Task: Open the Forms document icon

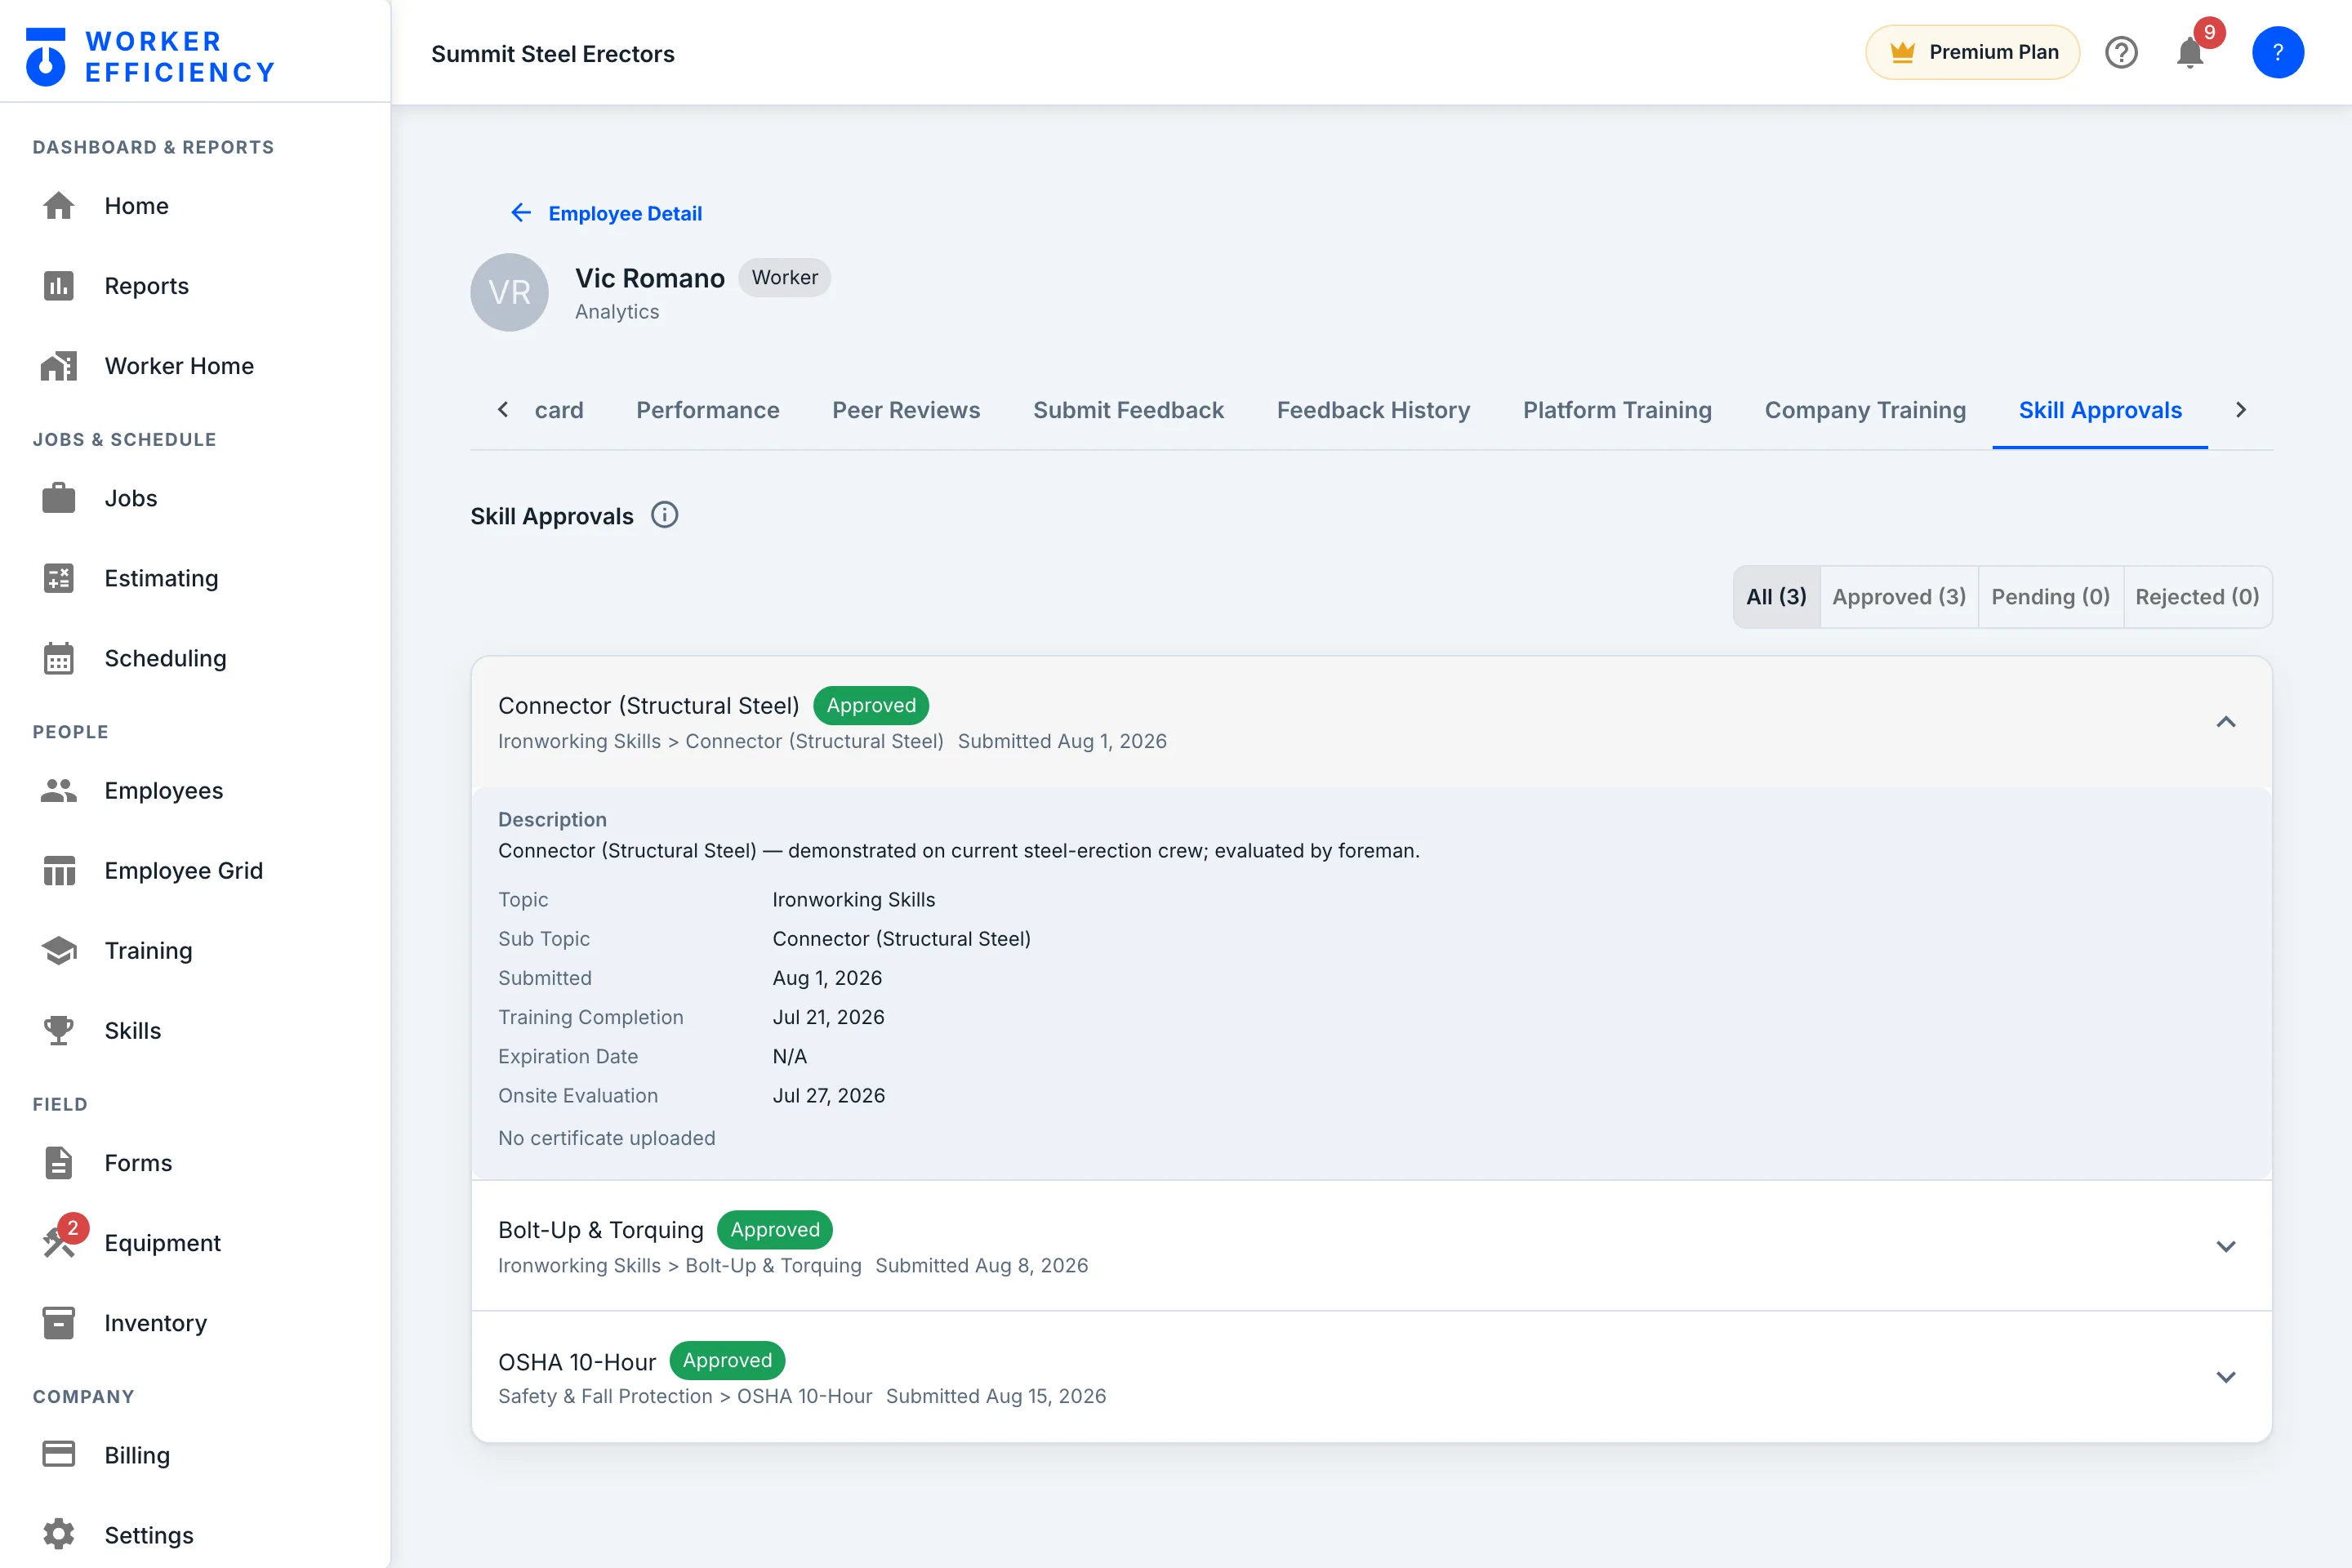Action: 58,1162
